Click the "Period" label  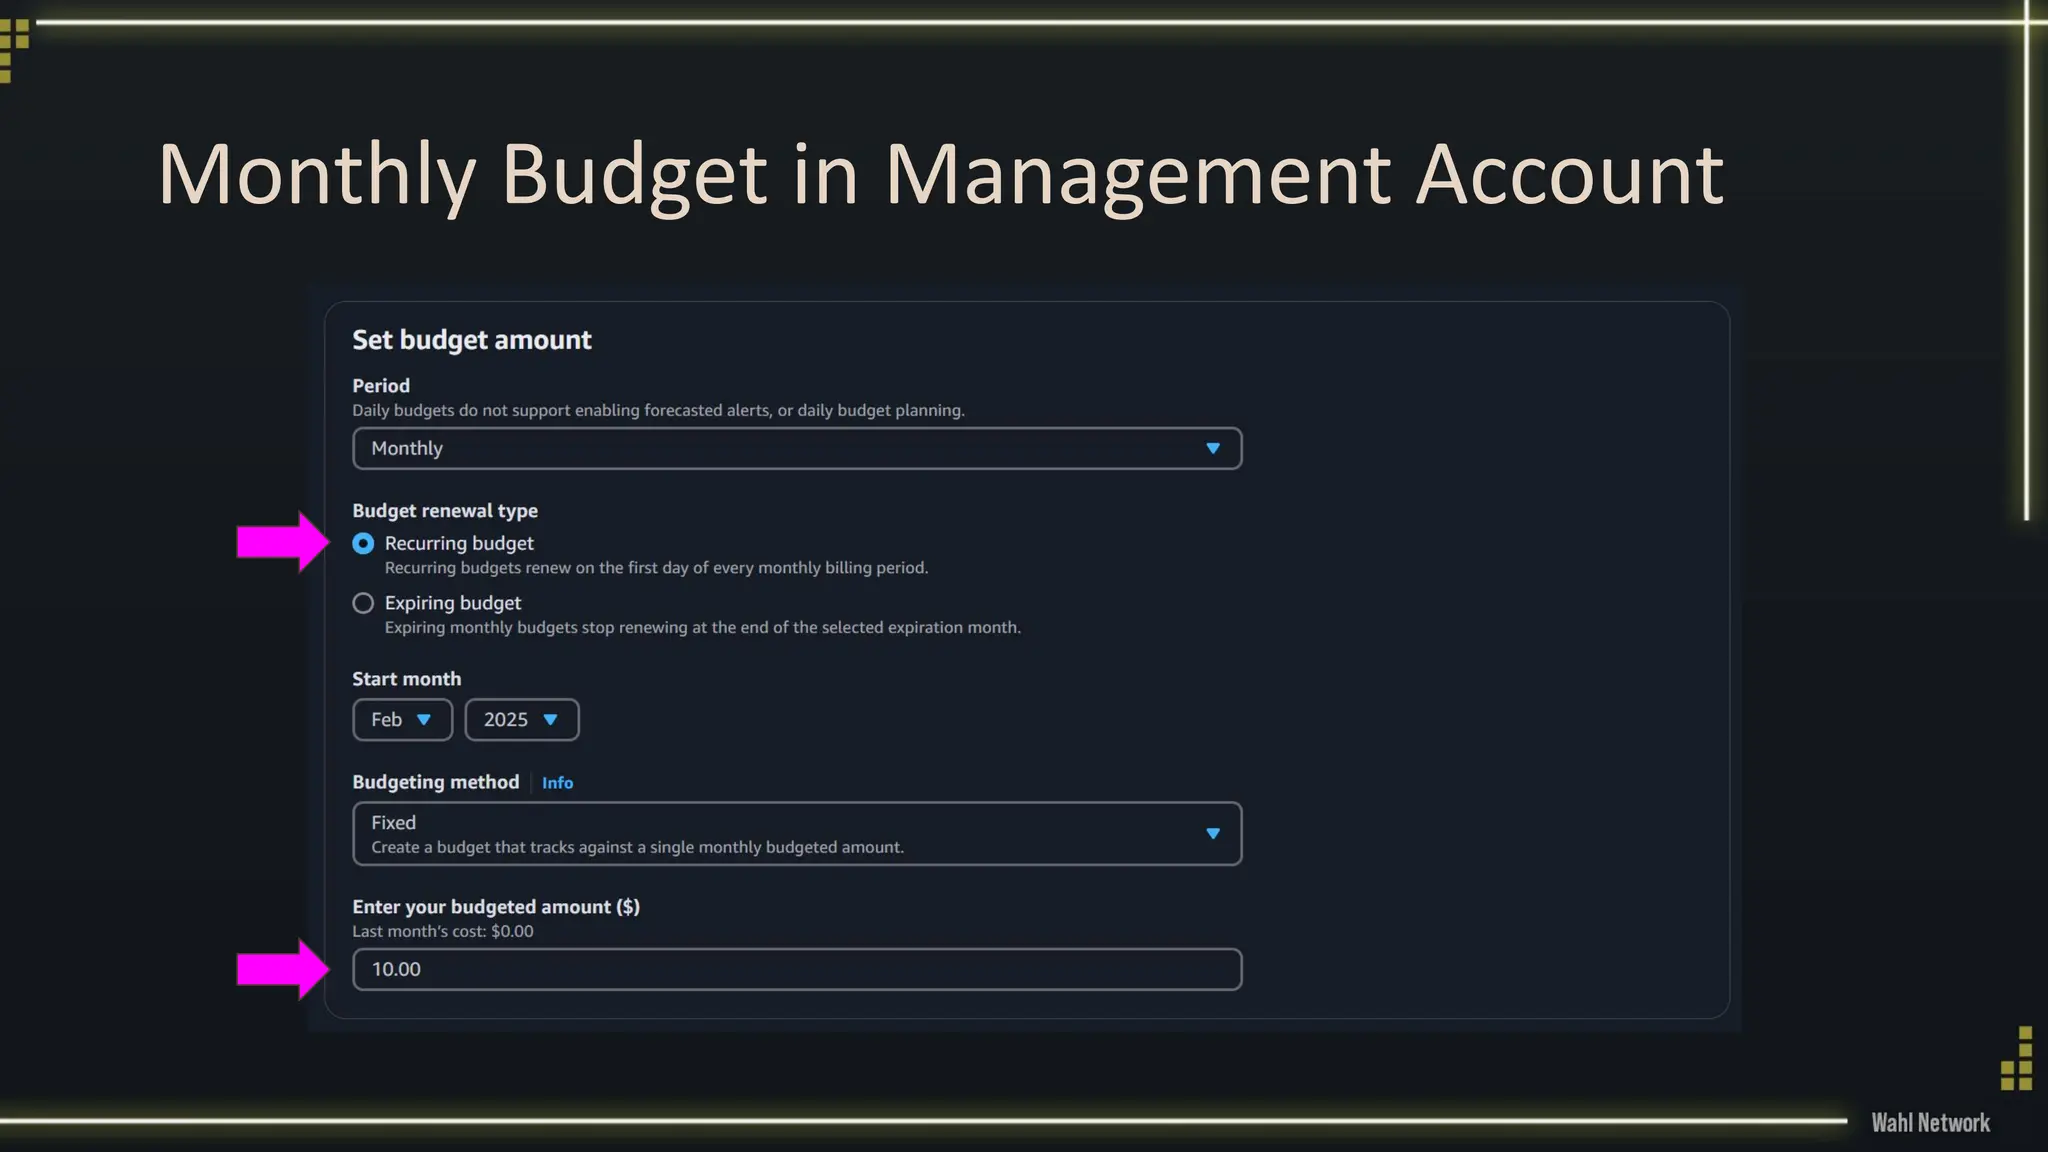coord(381,386)
